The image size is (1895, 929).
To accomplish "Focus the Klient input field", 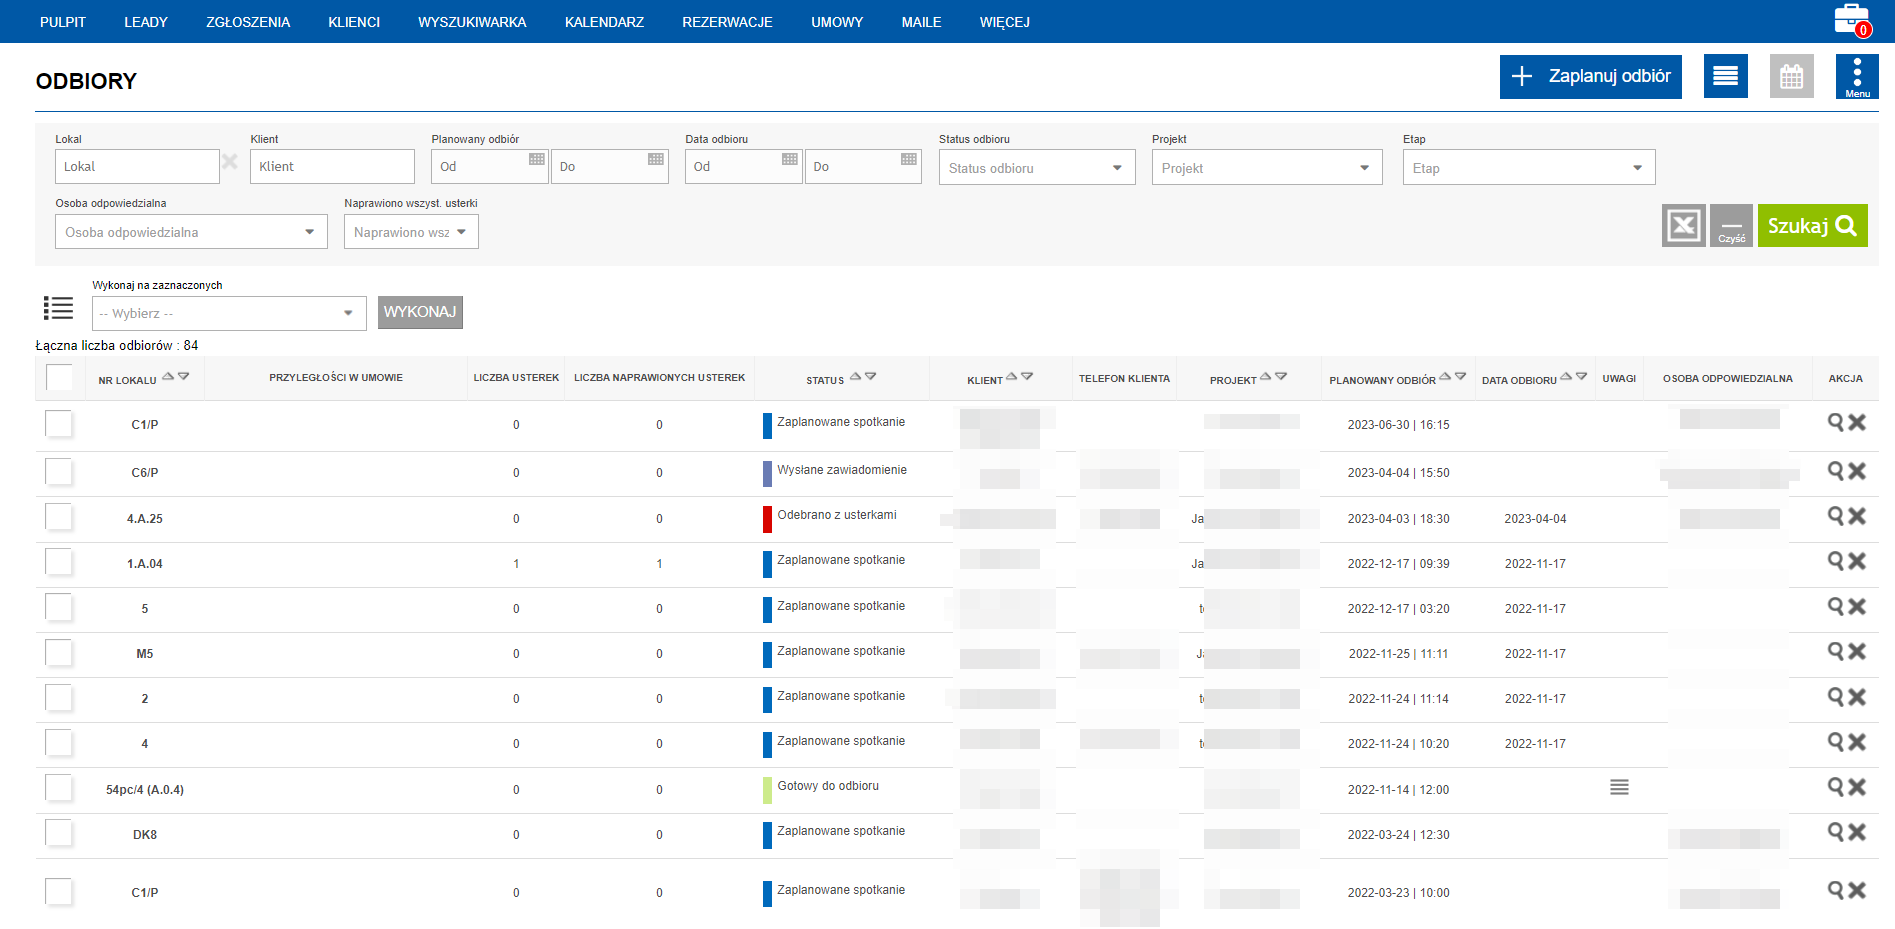I will tap(332, 166).
